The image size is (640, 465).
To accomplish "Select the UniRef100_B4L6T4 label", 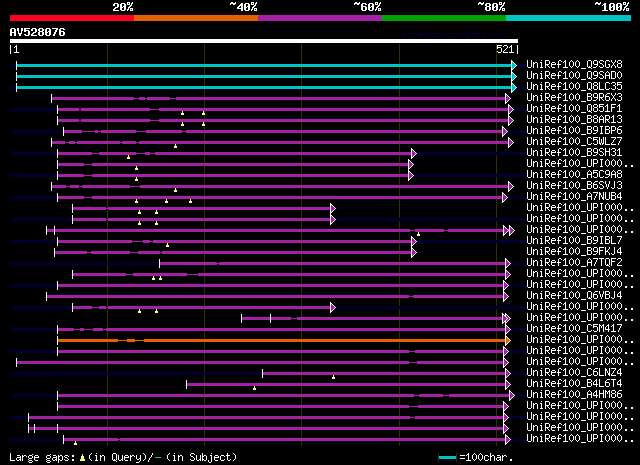I will tap(574, 384).
